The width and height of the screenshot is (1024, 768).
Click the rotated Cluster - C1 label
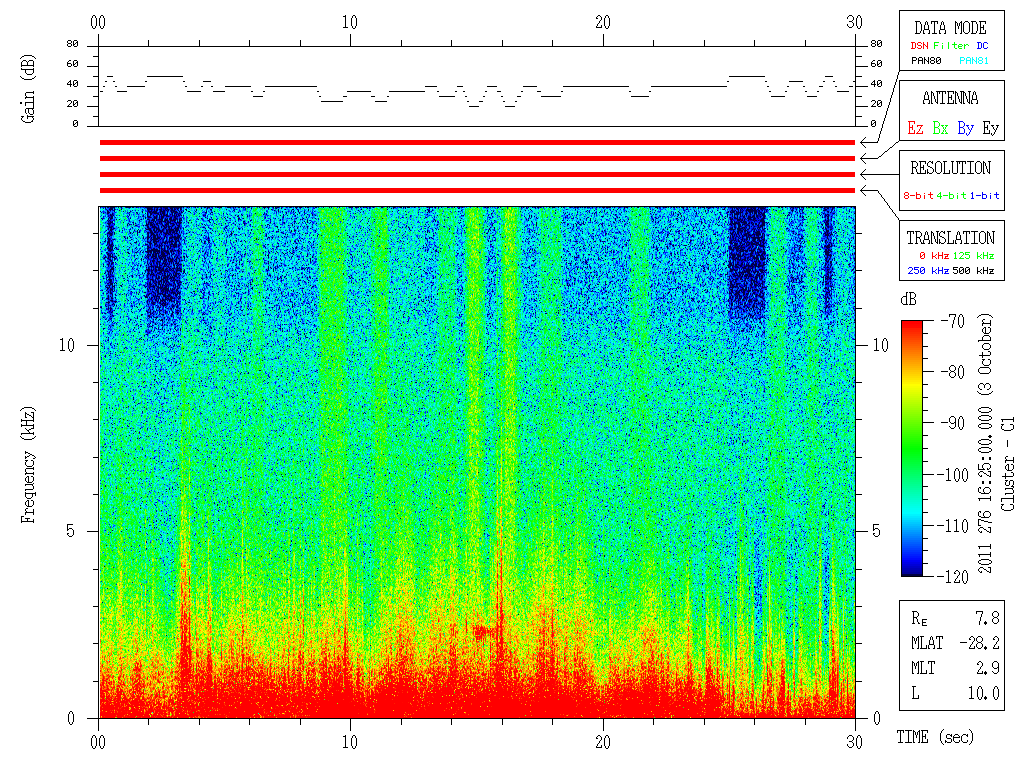point(1008,464)
